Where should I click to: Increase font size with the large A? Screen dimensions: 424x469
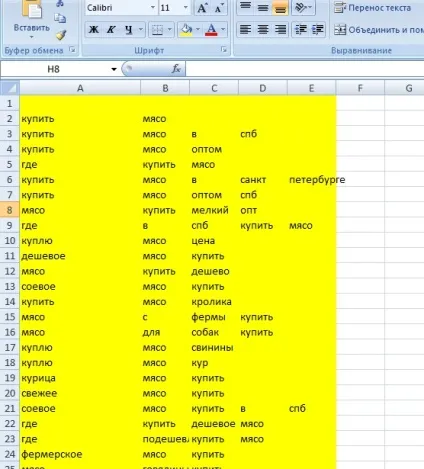(202, 8)
